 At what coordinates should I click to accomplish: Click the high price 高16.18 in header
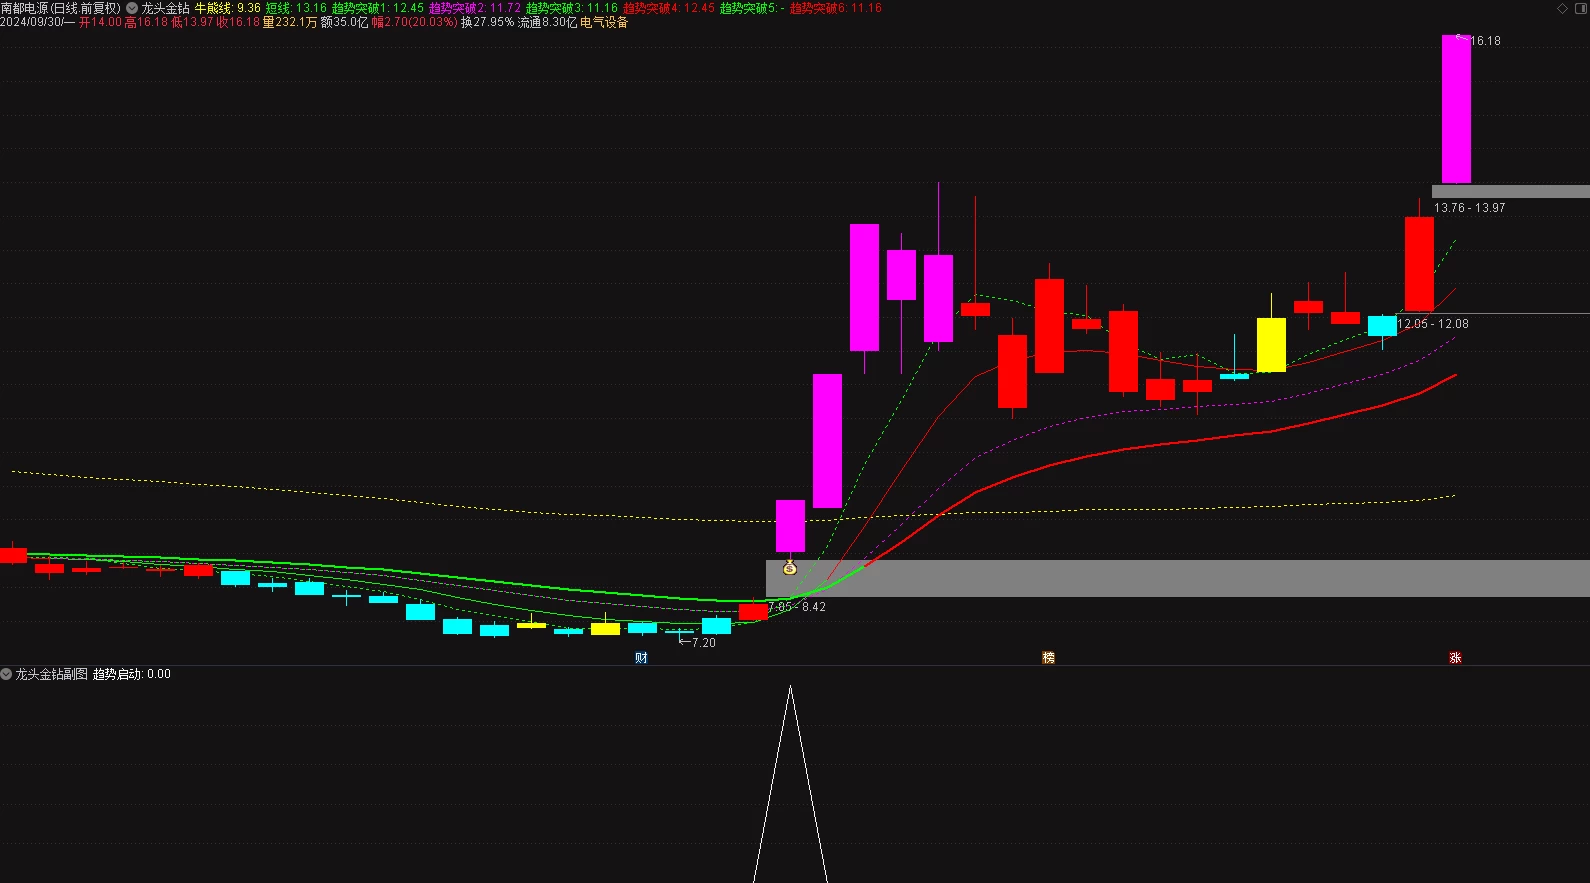[146, 22]
